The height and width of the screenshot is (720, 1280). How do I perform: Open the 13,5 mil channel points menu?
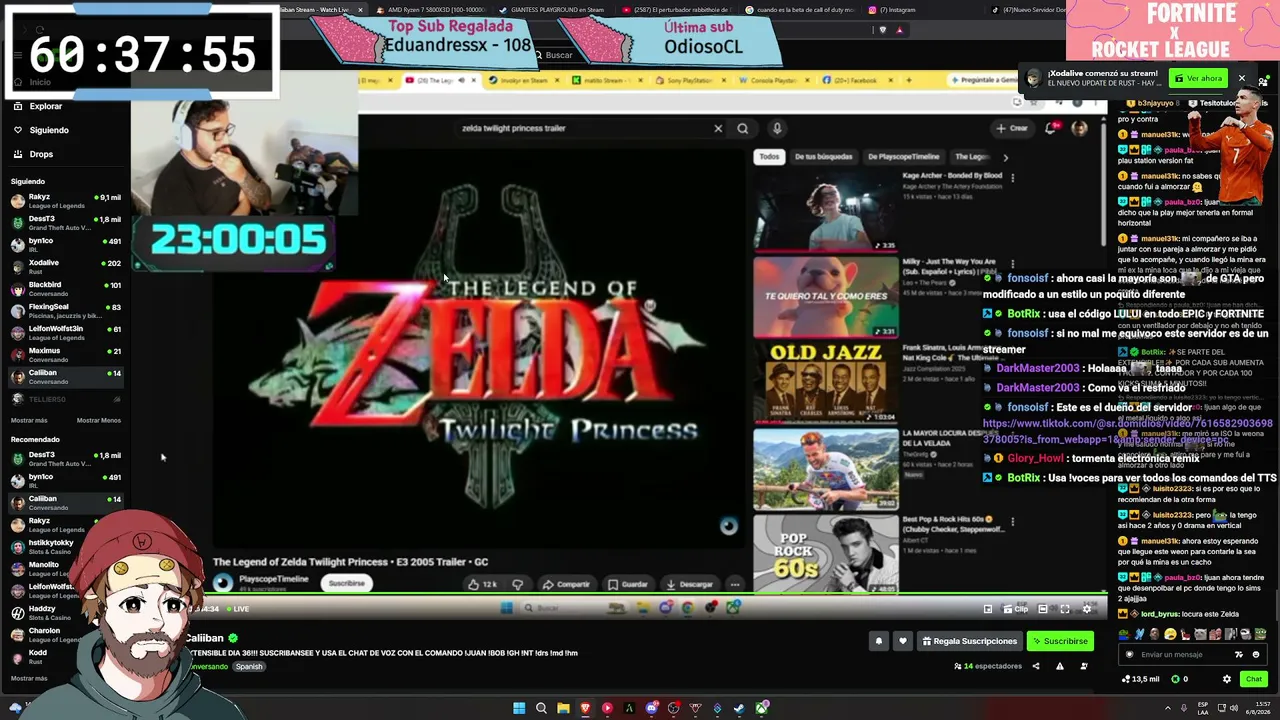[x=1139, y=679]
